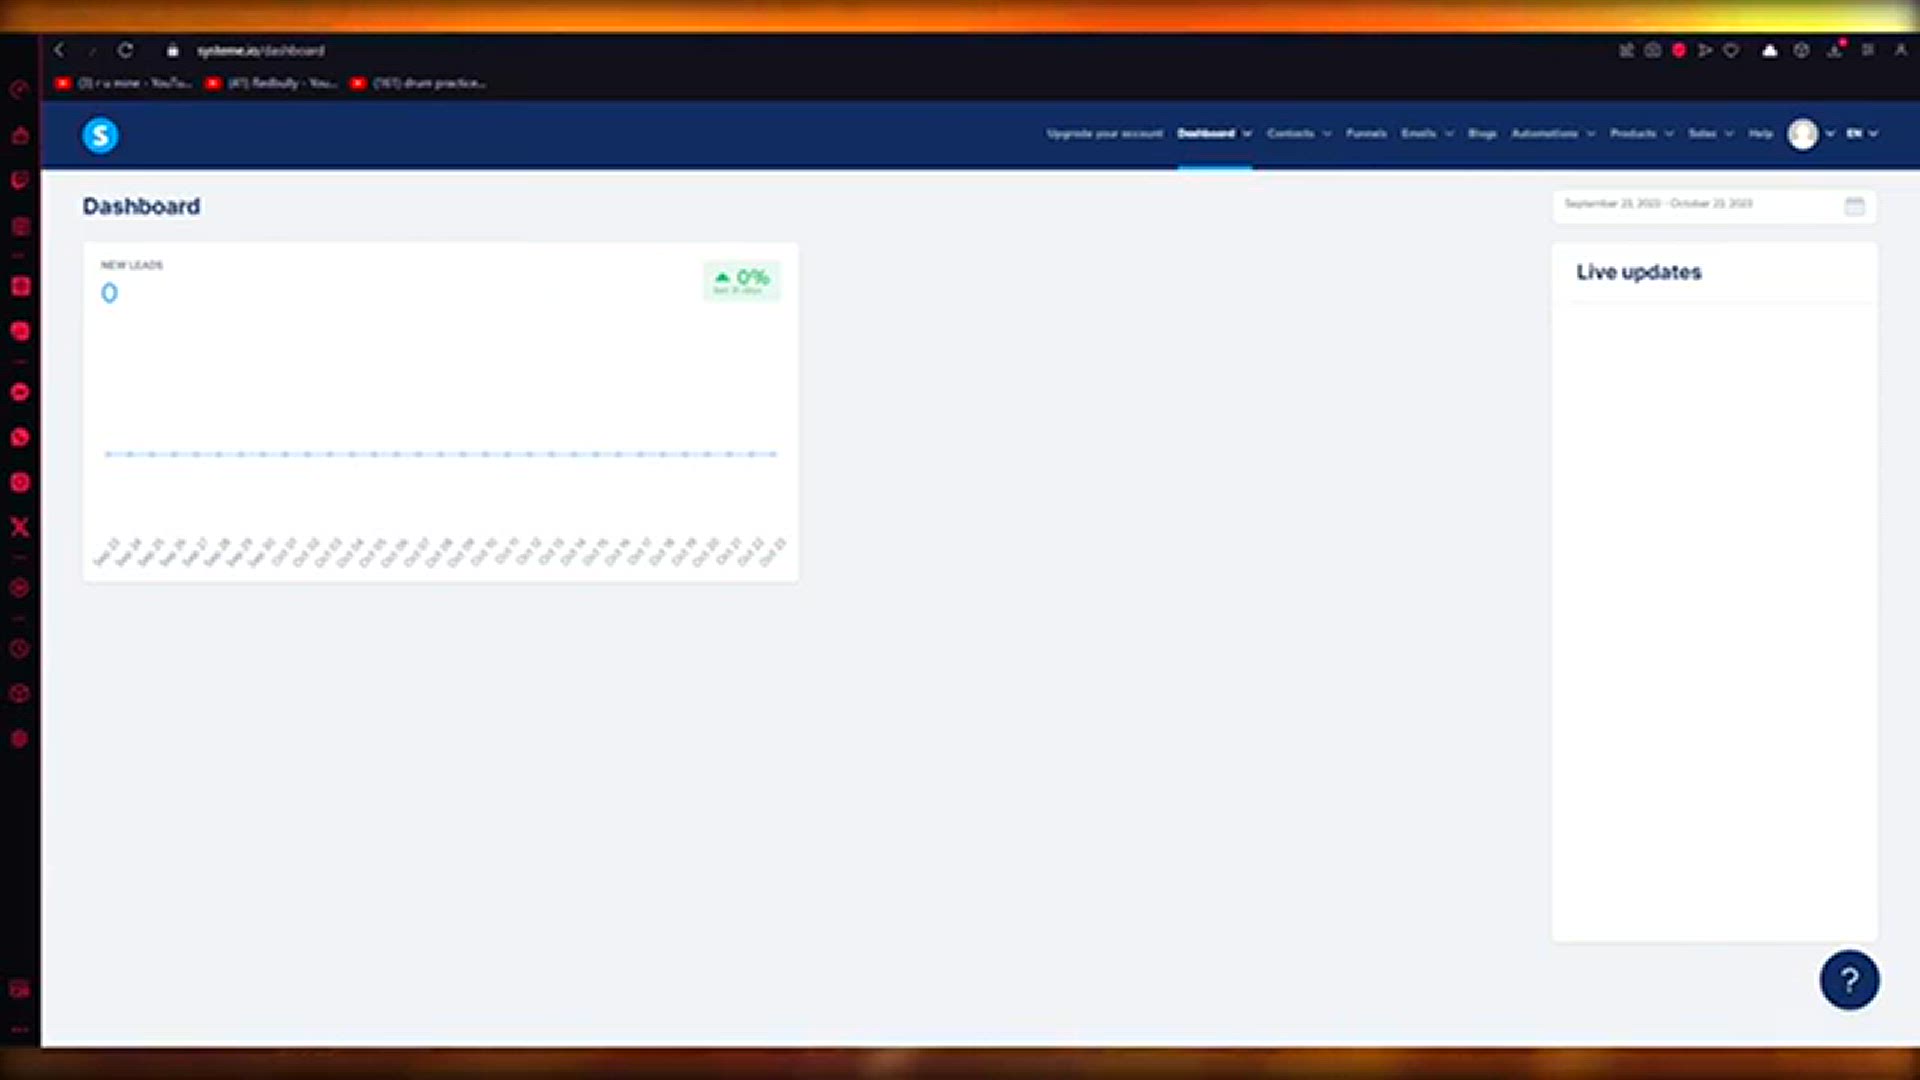The image size is (1920, 1080).
Task: Open the drum practice YouTube bookmark
Action: pos(418,83)
